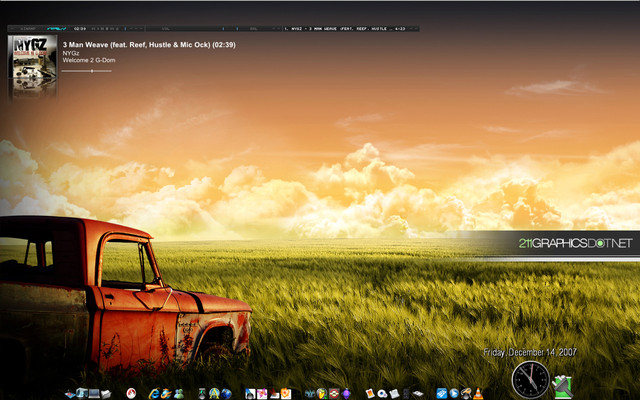Image resolution: width=640 pixels, height=400 pixels.
Task: Open FL Studio fruit icon in dock
Action: coord(286,393)
